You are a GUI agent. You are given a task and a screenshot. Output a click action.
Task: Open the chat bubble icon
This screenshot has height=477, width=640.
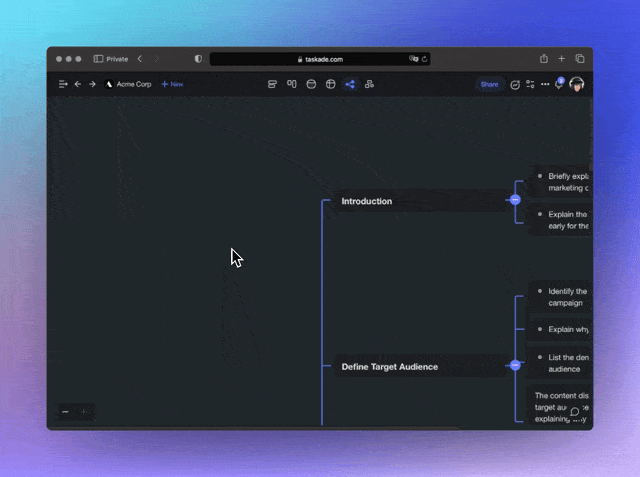(575, 411)
